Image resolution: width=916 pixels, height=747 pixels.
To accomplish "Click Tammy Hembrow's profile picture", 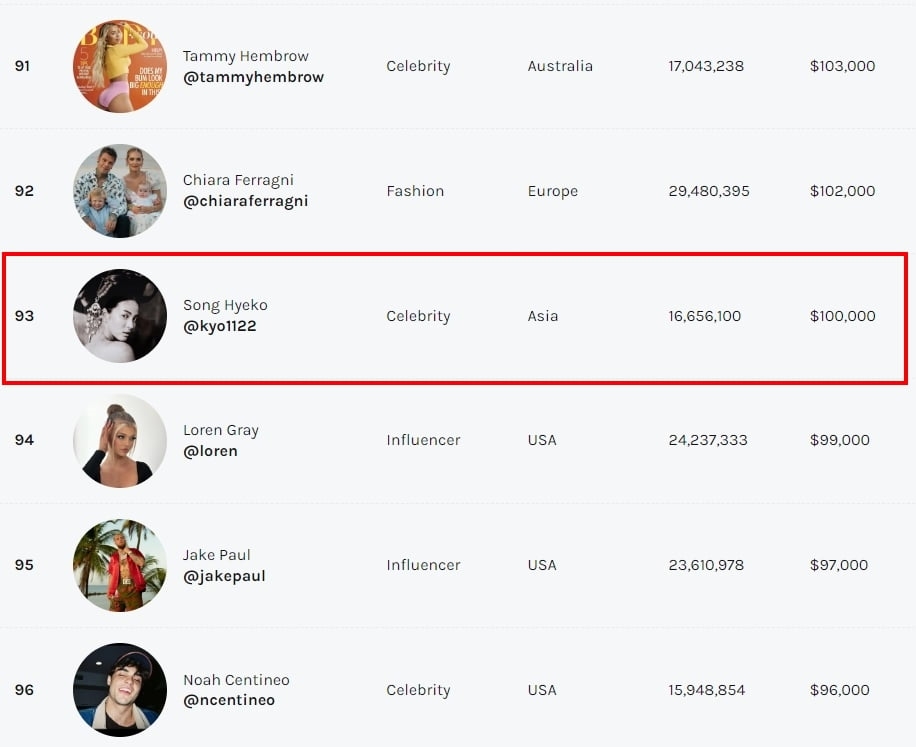I will click(120, 66).
